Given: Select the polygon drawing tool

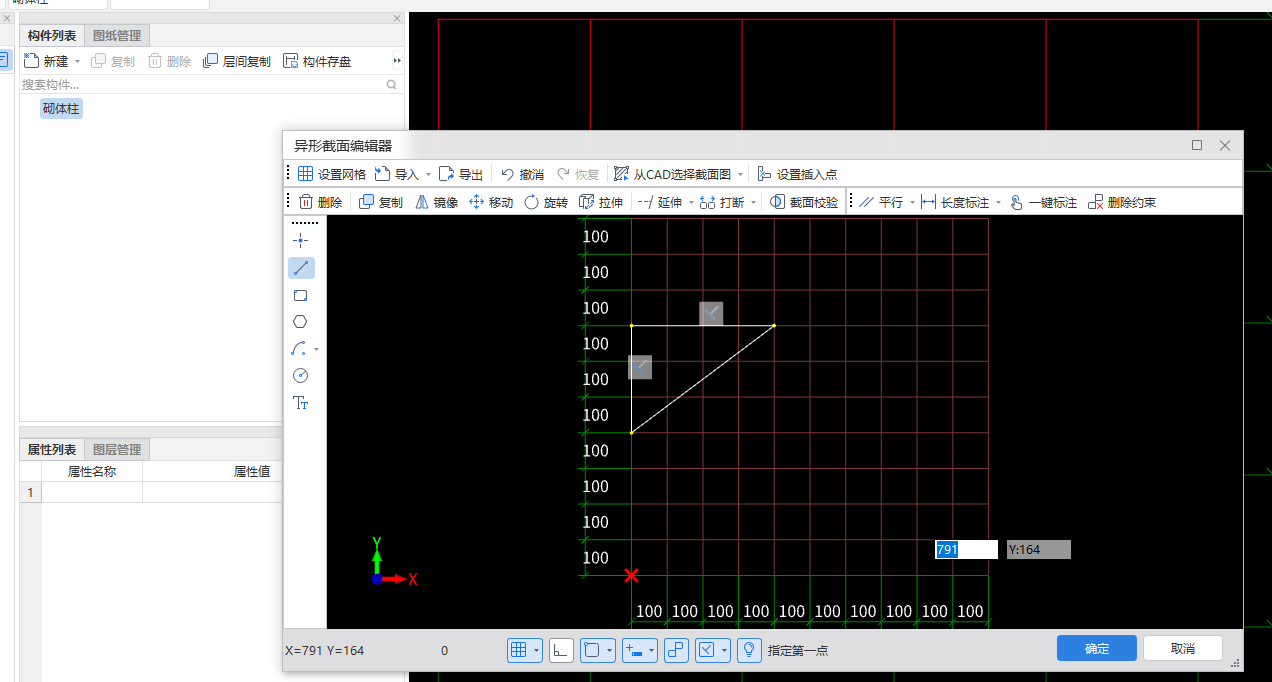Looking at the screenshot, I should [x=300, y=322].
